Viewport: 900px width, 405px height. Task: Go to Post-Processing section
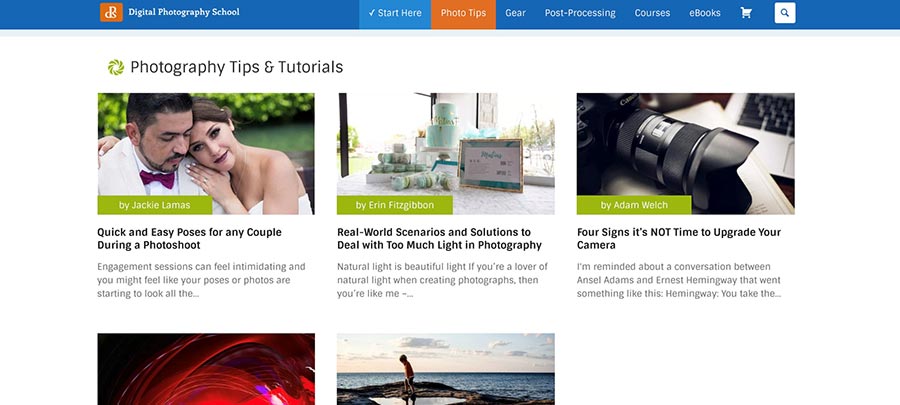[580, 13]
